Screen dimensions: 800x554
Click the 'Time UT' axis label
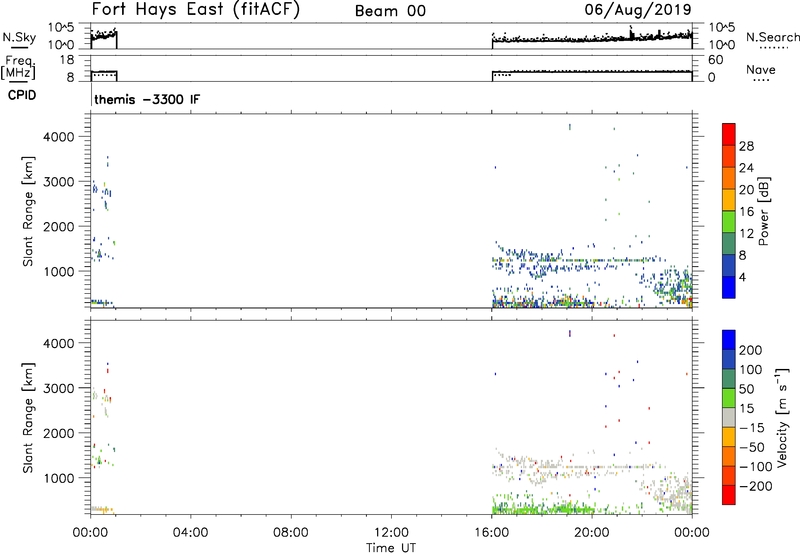[391, 548]
